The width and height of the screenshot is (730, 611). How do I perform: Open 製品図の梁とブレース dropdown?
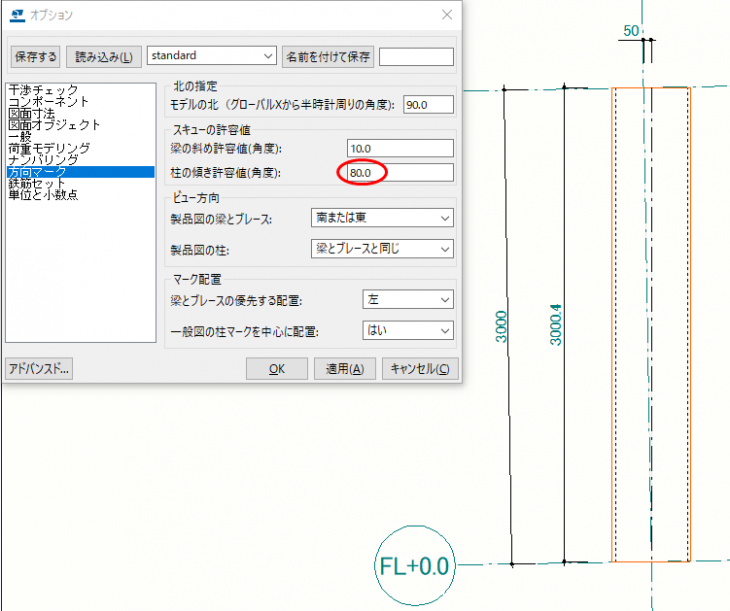(x=382, y=218)
